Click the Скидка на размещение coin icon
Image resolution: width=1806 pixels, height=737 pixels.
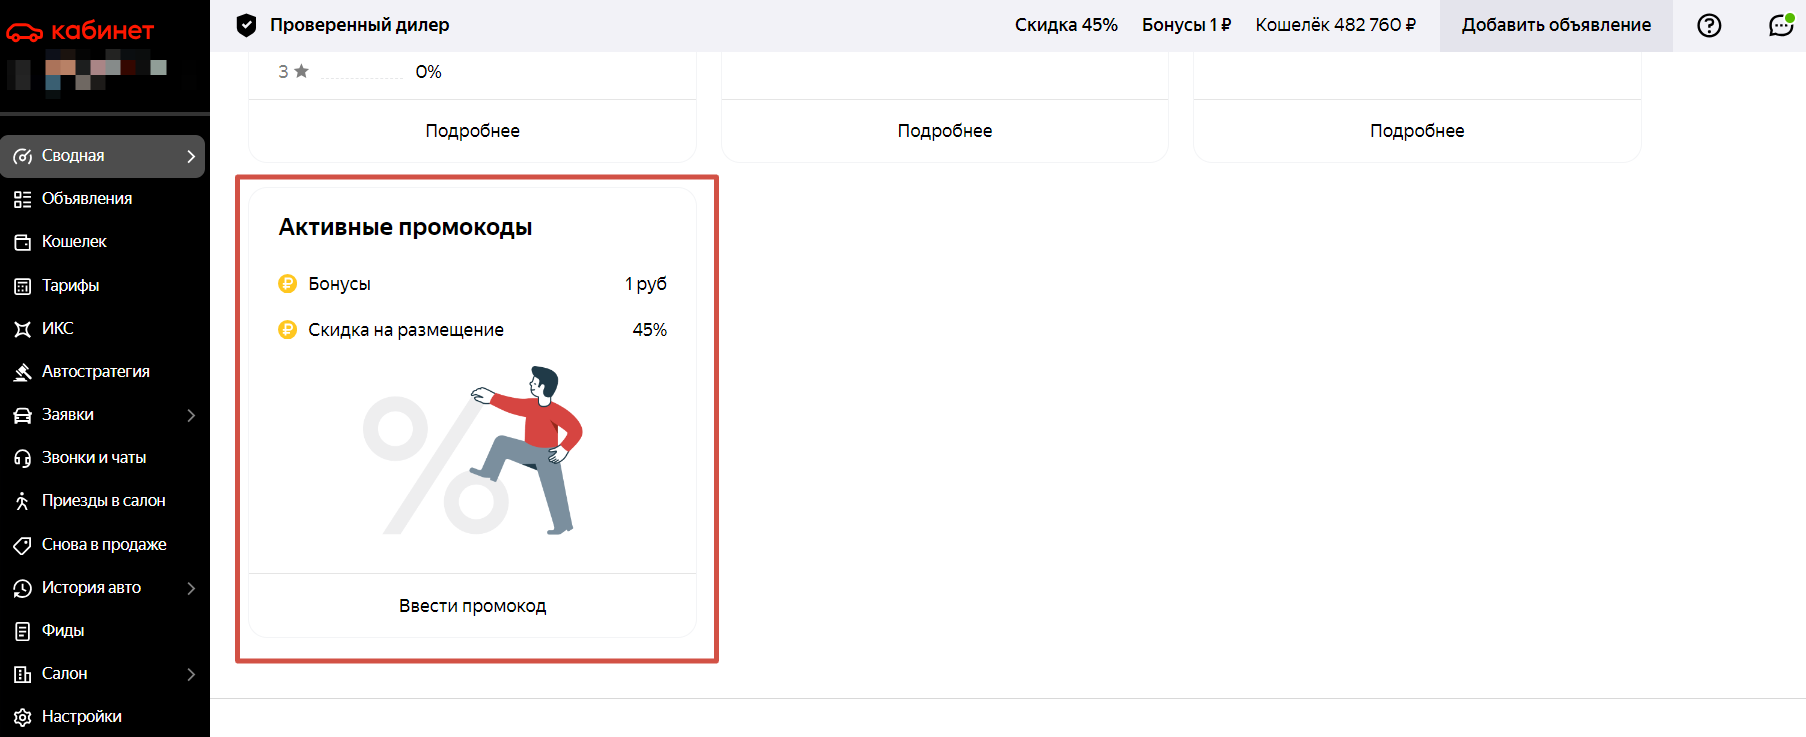pos(288,330)
